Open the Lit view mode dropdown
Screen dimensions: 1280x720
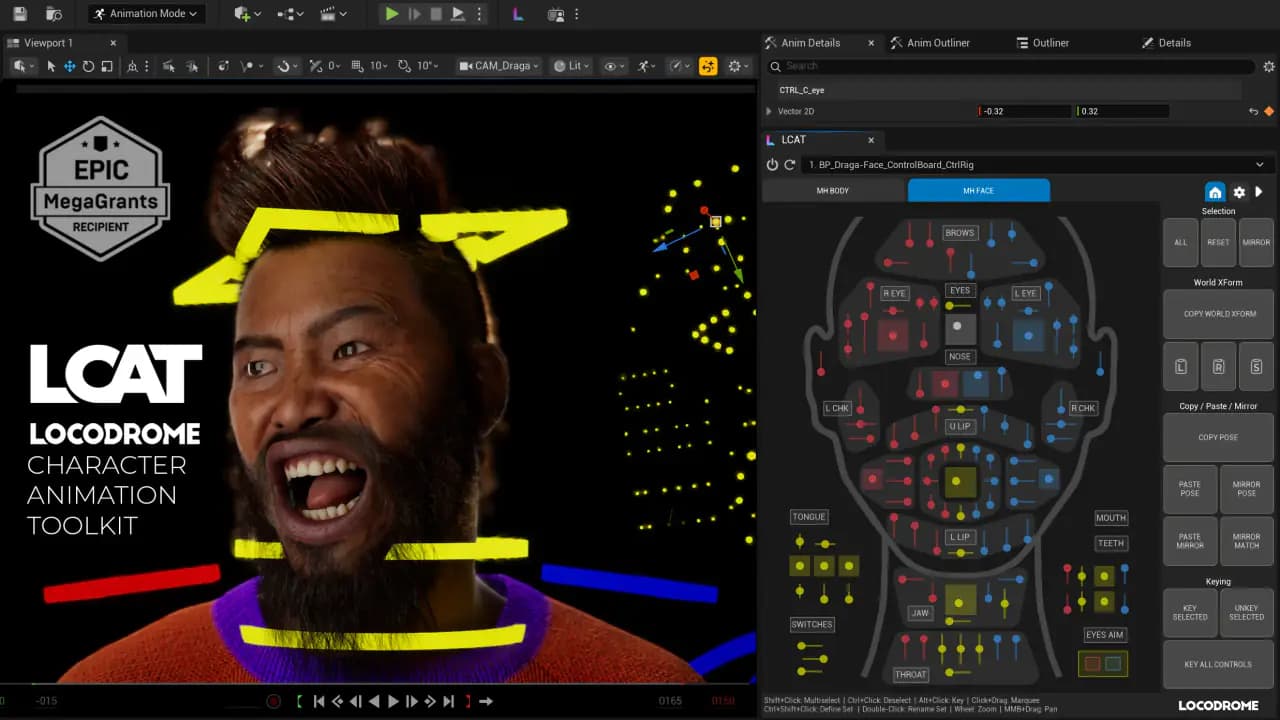(x=573, y=66)
